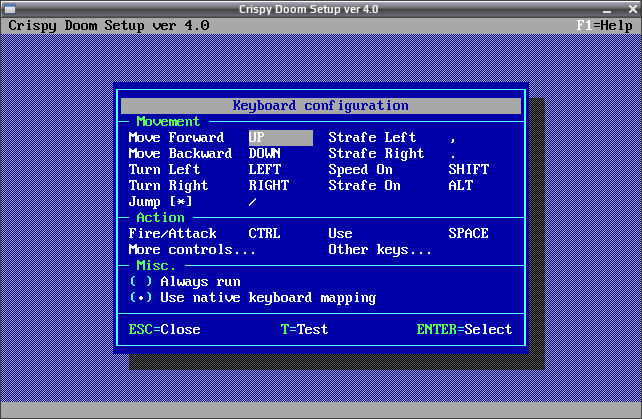Click the Strafe Left label
642x419 pixels.
[372, 138]
